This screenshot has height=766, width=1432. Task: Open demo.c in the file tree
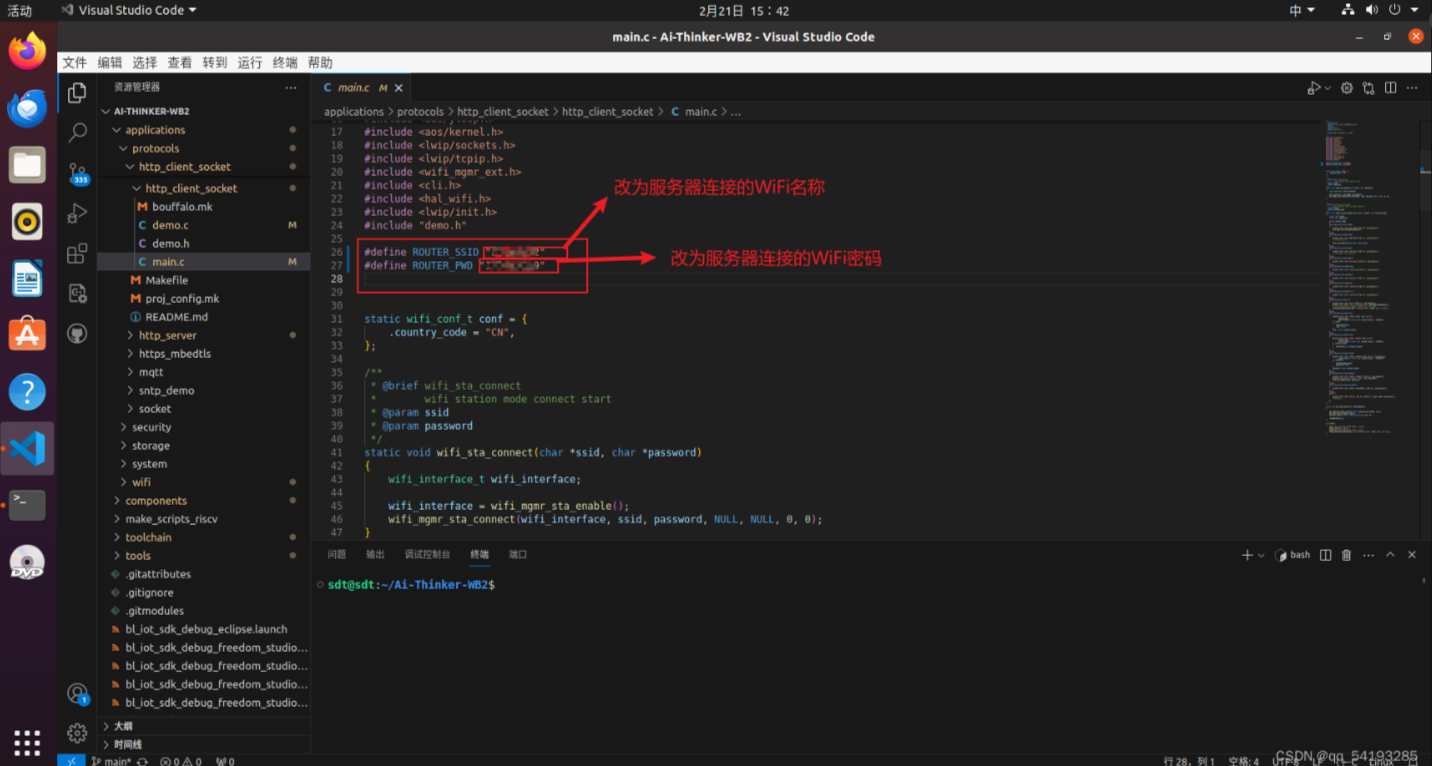coord(203,225)
